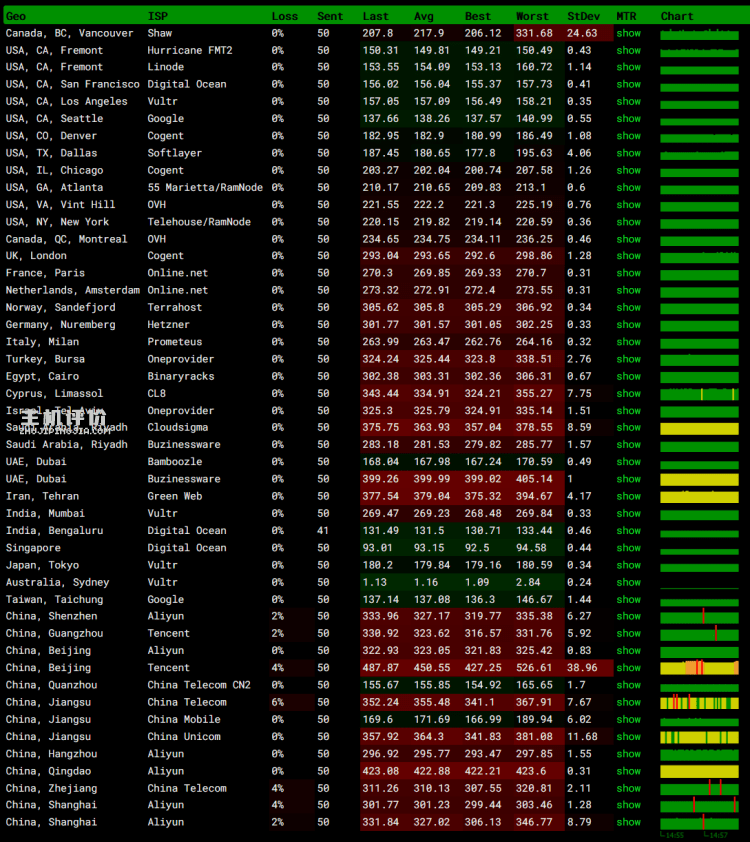Click the Loss column header
This screenshot has height=842, width=750.
[284, 16]
